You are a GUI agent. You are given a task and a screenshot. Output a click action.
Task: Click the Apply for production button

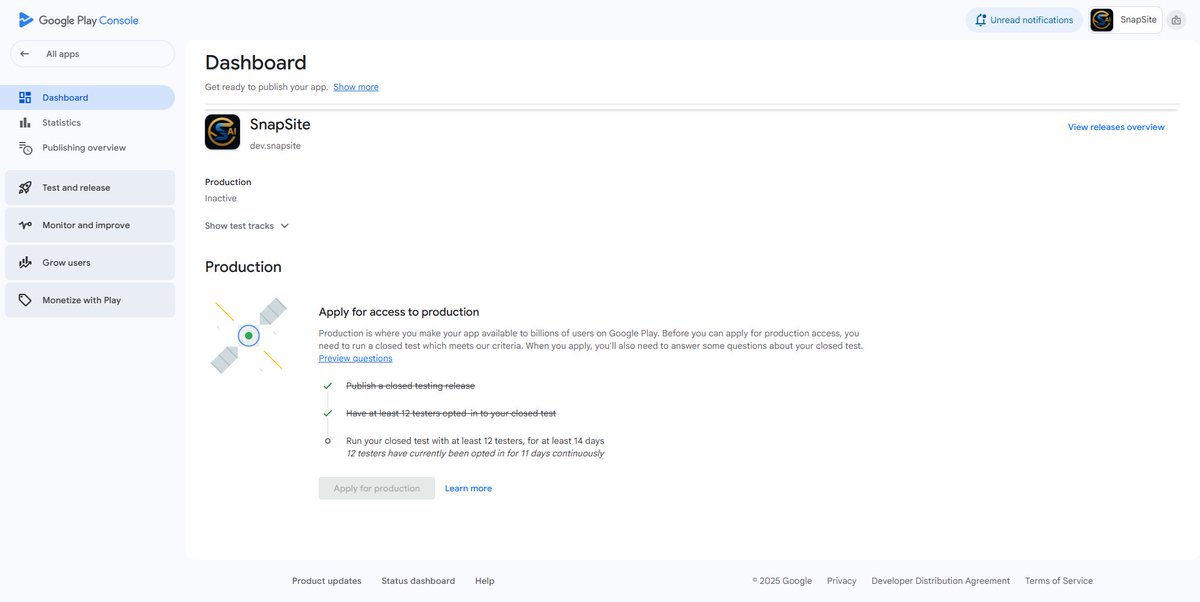tap(377, 488)
